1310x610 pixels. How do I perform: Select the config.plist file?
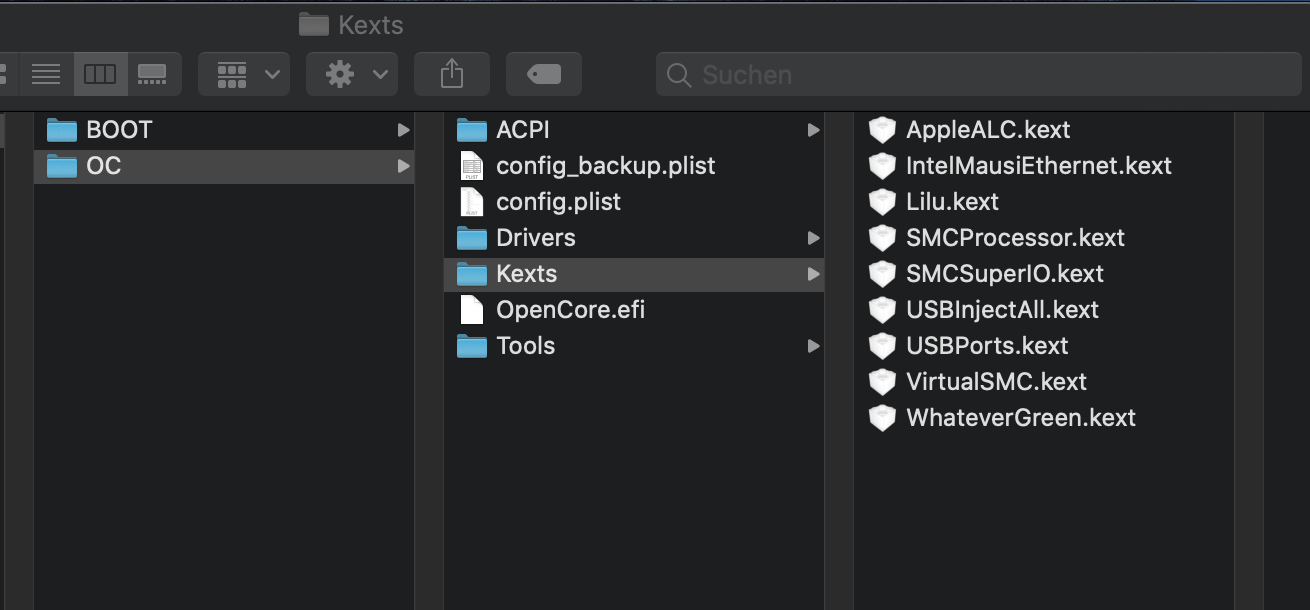coord(558,202)
